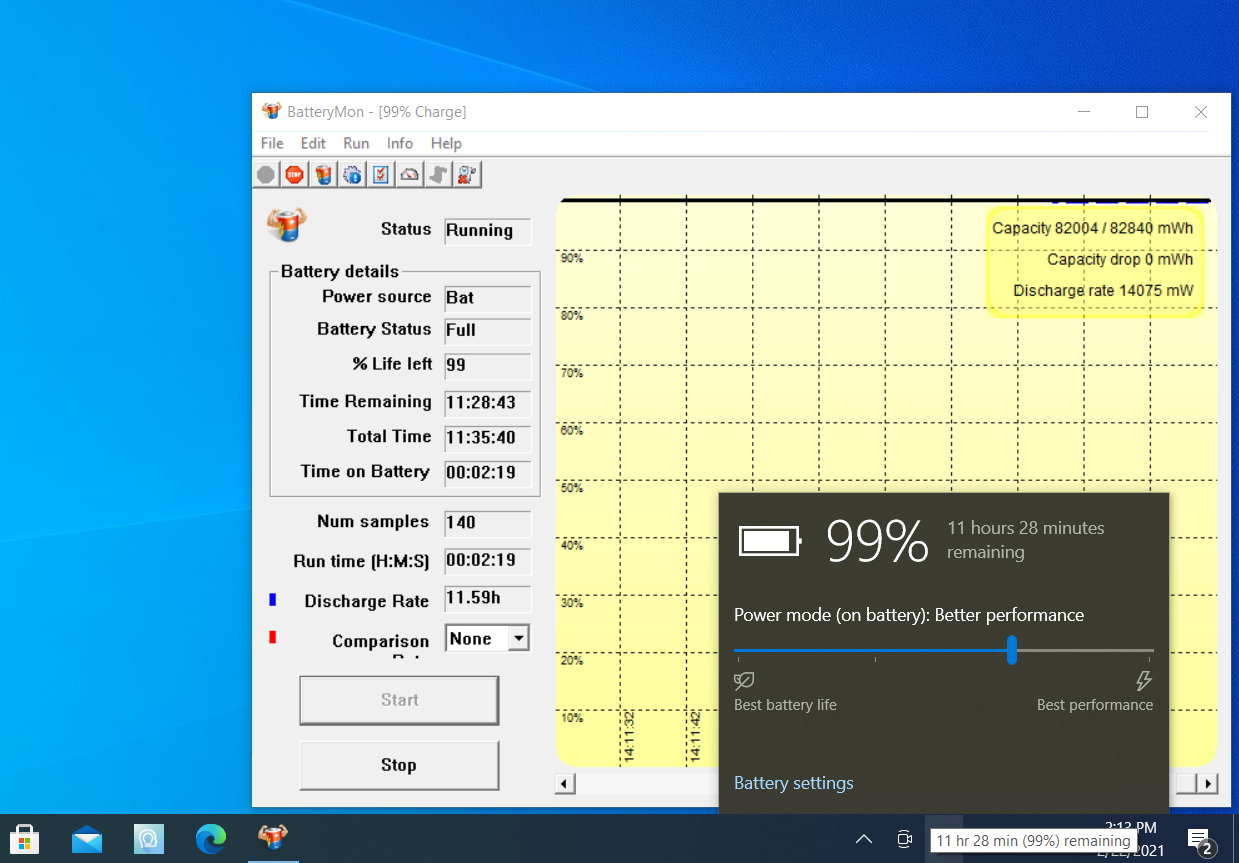
Task: Click the 14:11:42 timestamp on the chart
Action: 695,736
